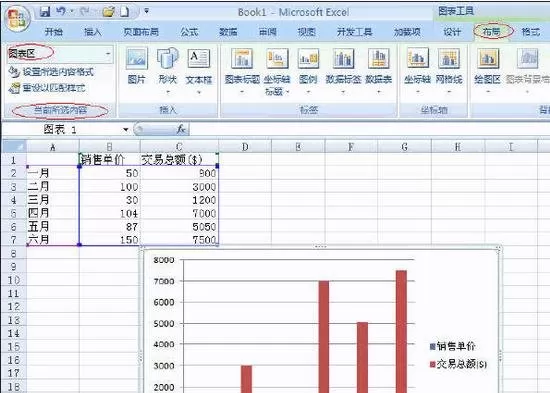The height and width of the screenshot is (393, 550).
Task: Switch to the 设计 (Design) chart tab
Action: pyautogui.click(x=452, y=32)
